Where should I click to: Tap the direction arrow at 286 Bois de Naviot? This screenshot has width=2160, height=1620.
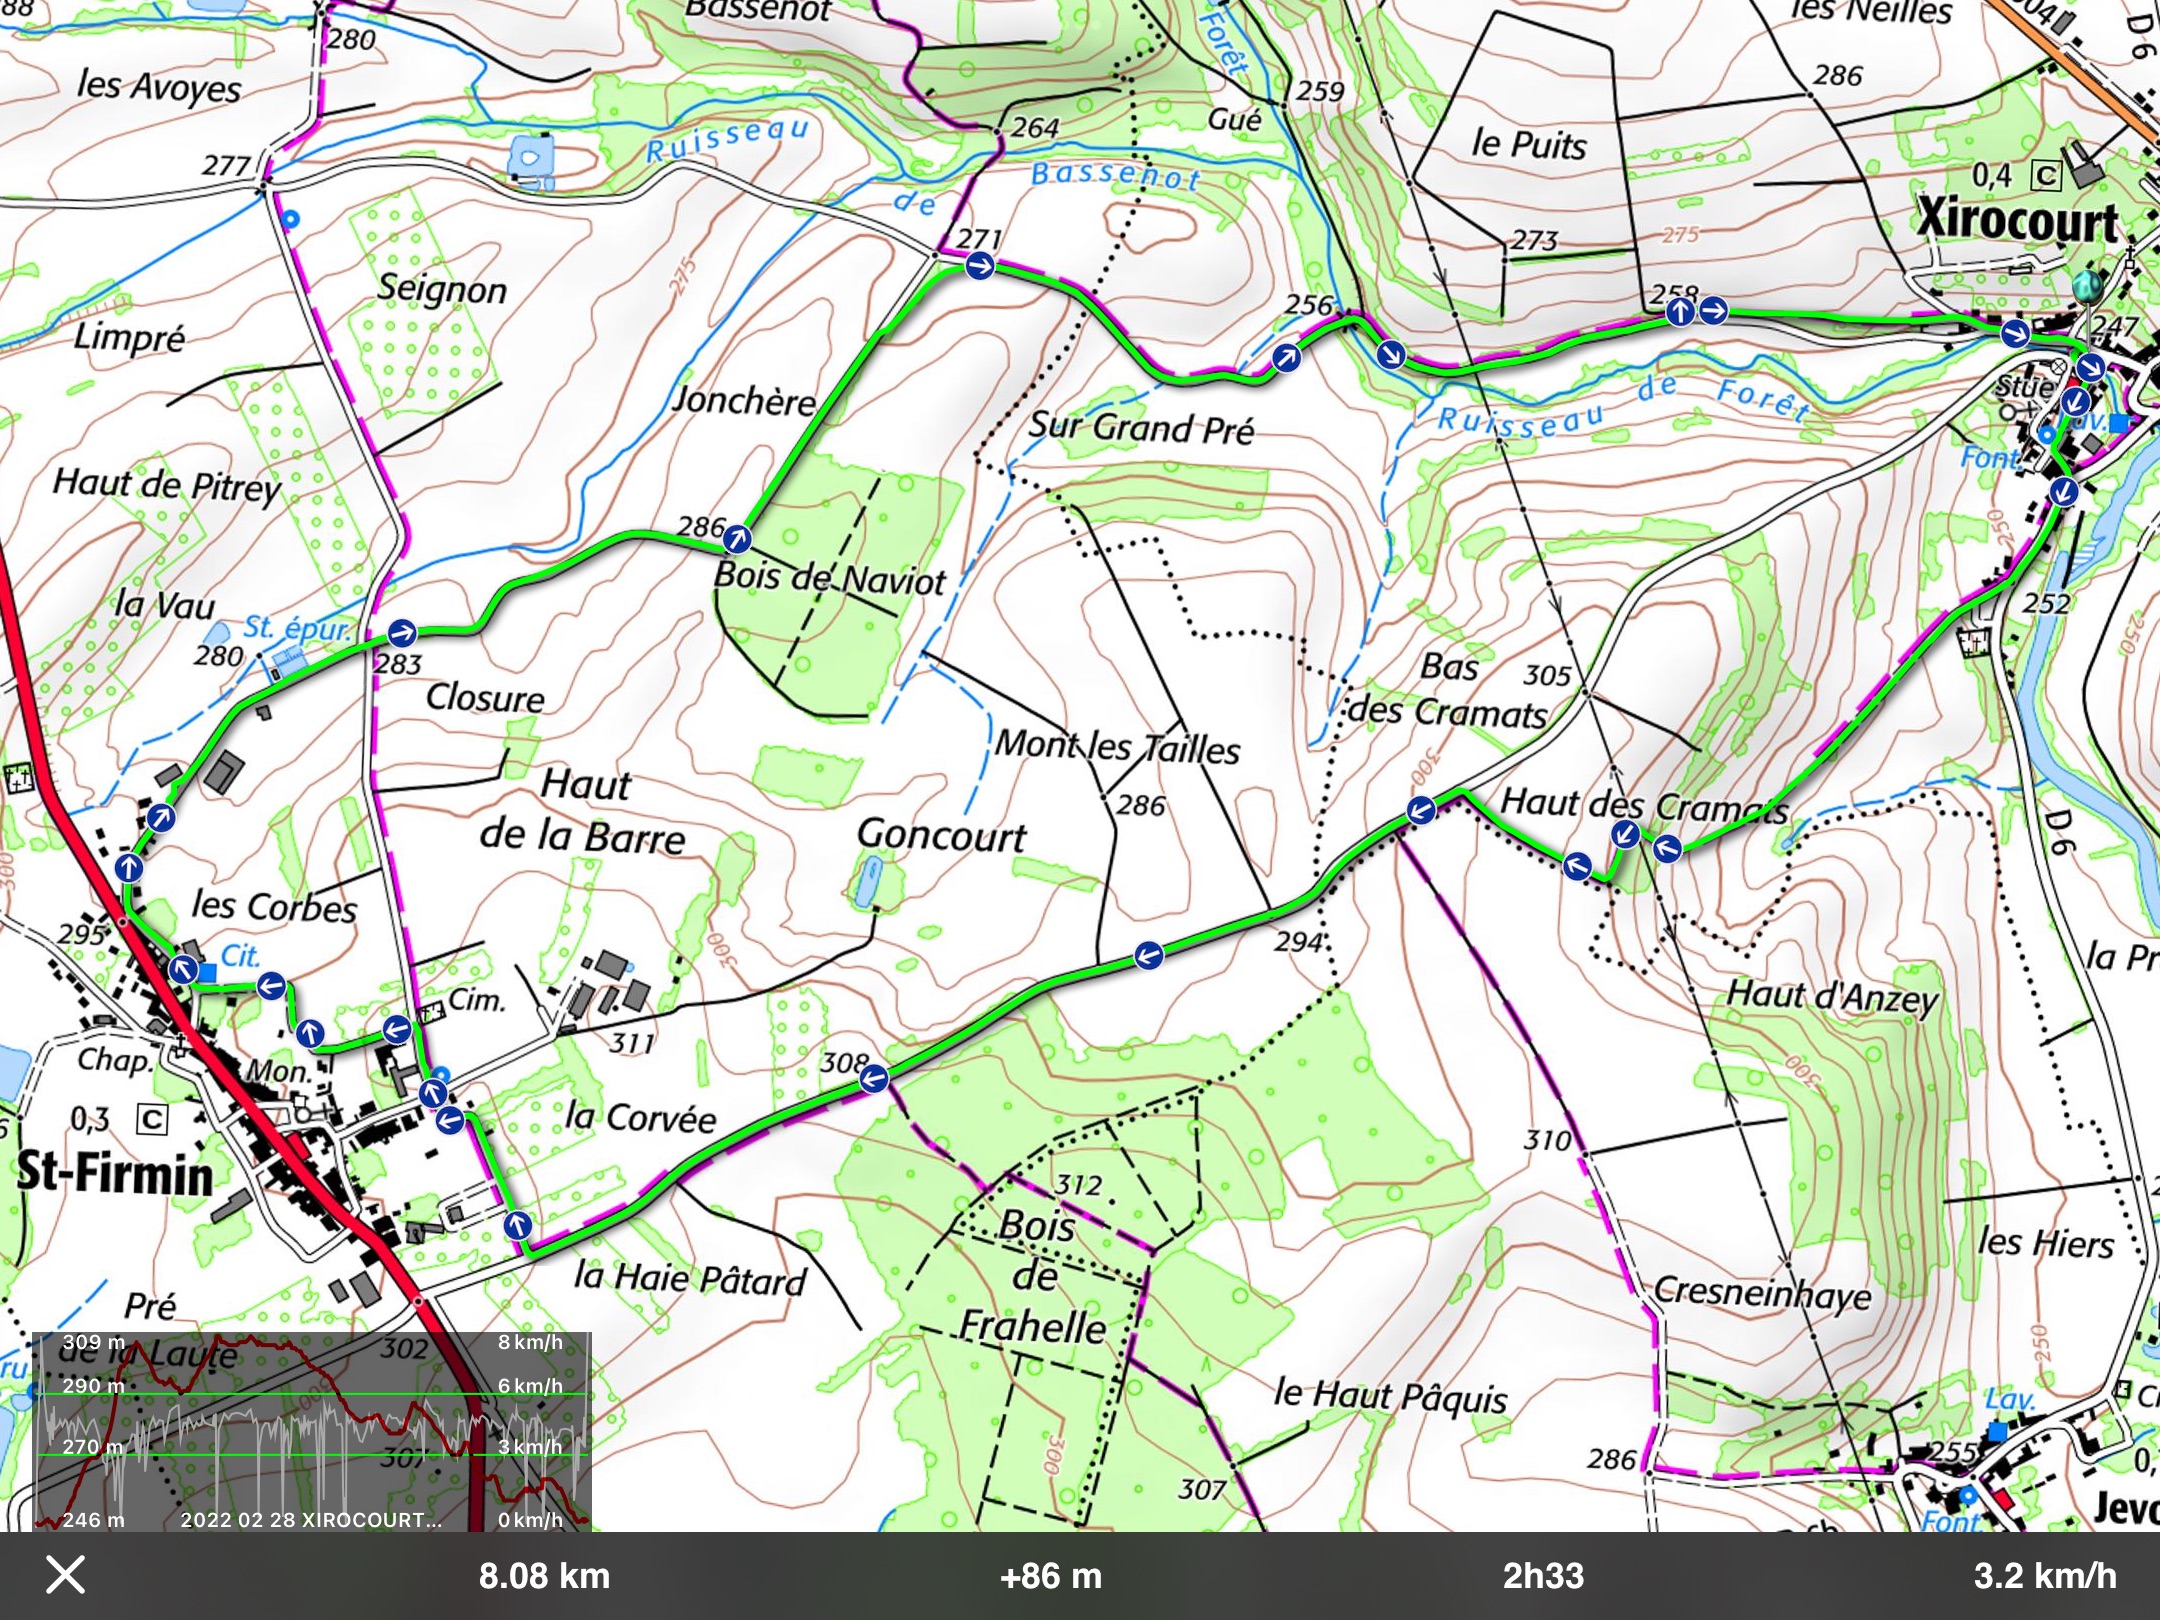[737, 540]
